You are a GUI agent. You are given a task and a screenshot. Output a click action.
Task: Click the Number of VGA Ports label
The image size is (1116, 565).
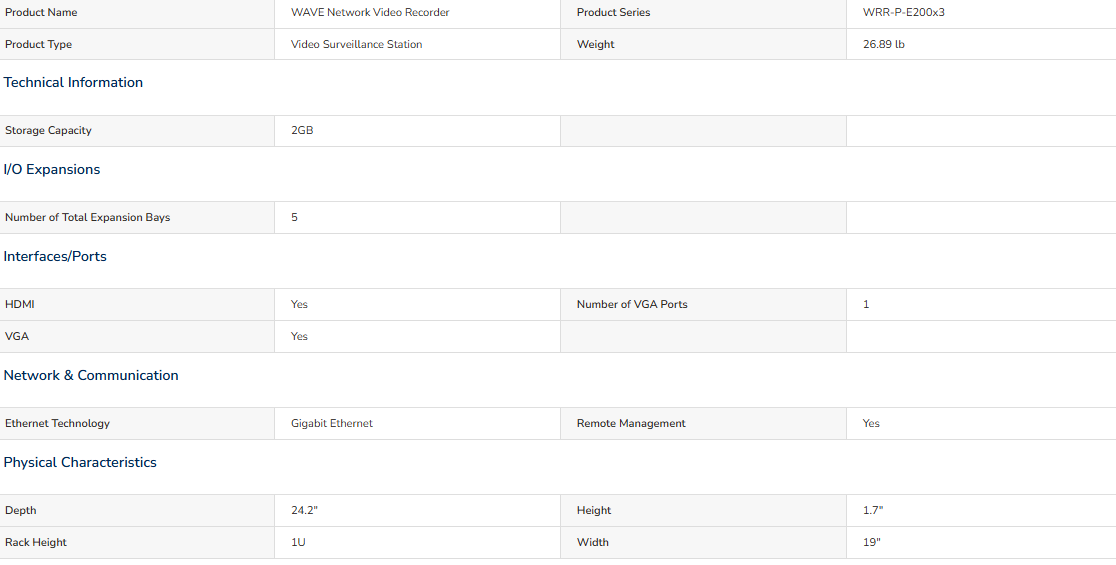click(632, 304)
